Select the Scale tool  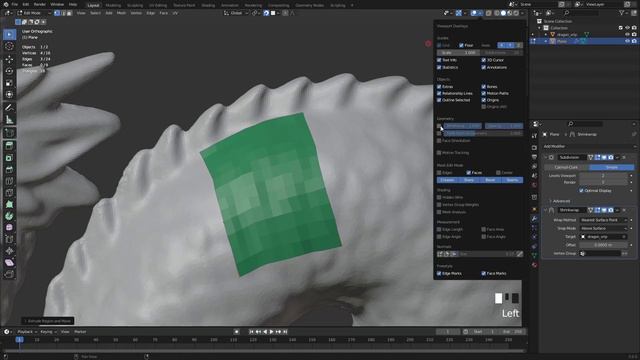(9, 83)
